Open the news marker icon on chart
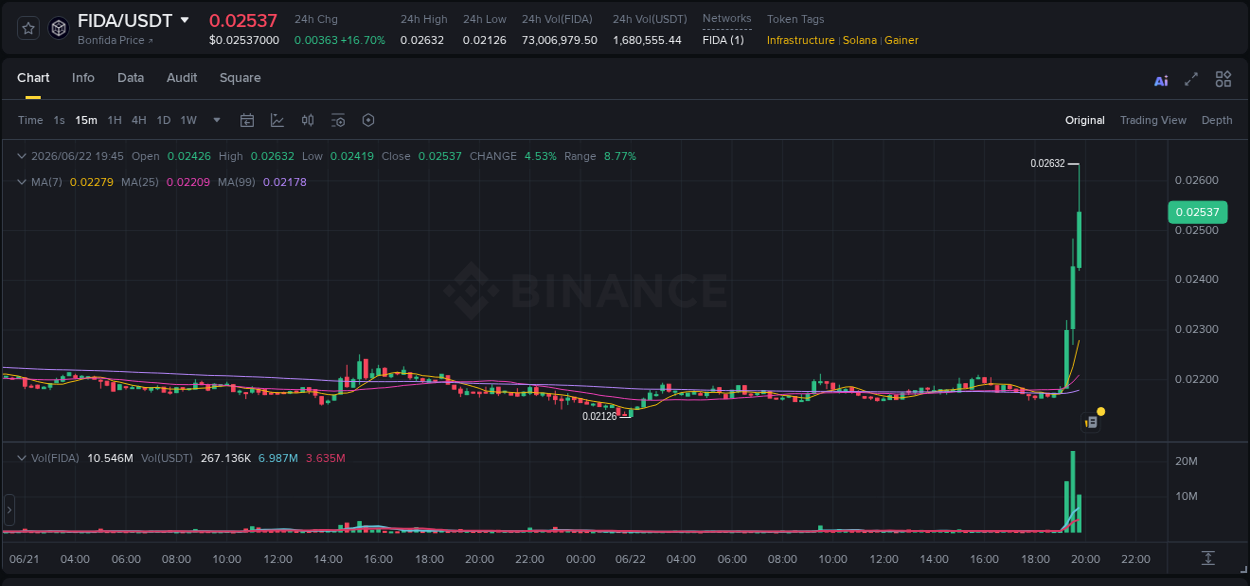 pyautogui.click(x=1092, y=423)
